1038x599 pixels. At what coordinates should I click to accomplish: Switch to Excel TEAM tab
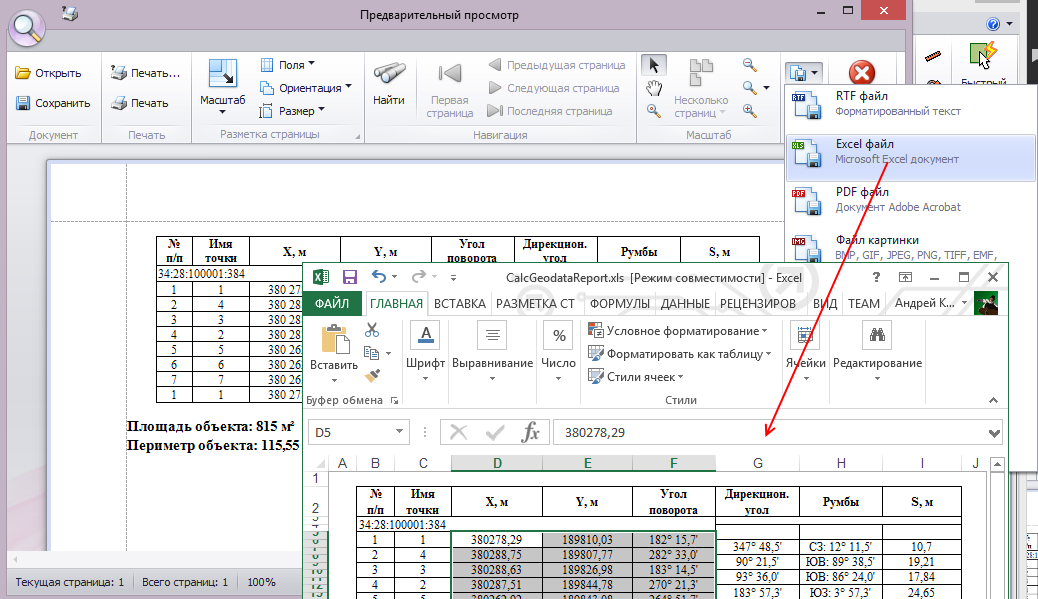[864, 303]
